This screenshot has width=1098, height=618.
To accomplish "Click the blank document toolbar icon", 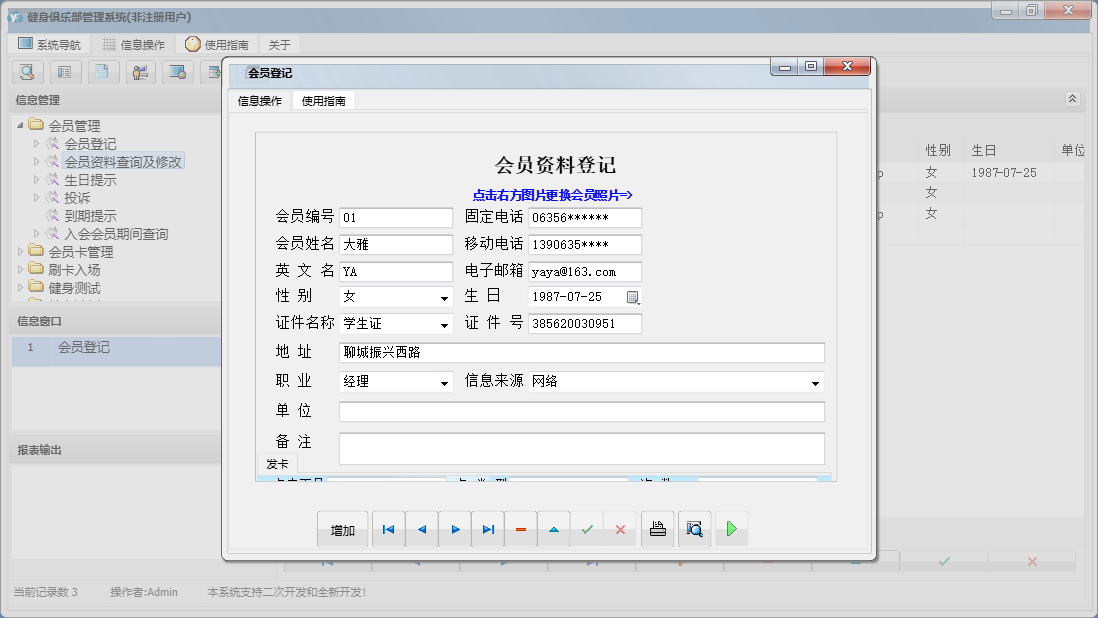I will tap(103, 72).
